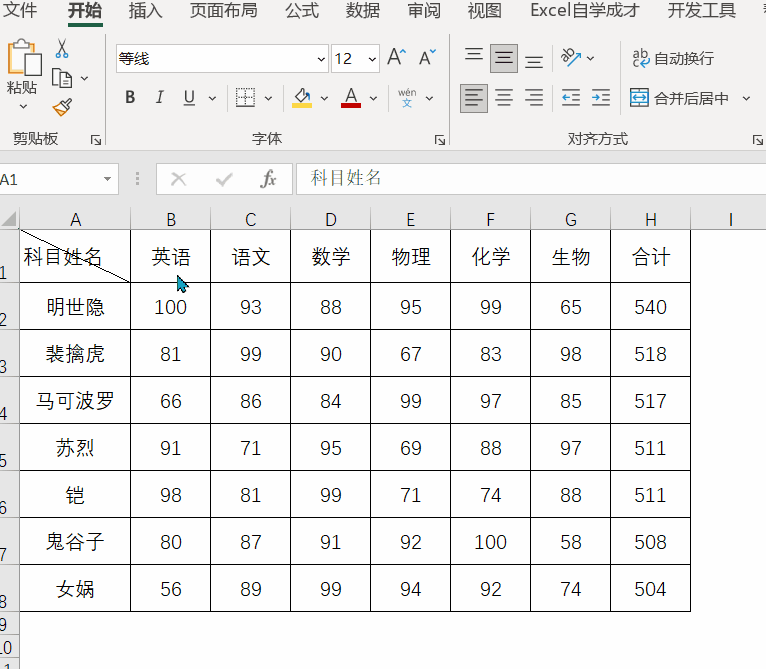Increase indent in alignment group
Image resolution: width=766 pixels, height=669 pixels.
[600, 98]
